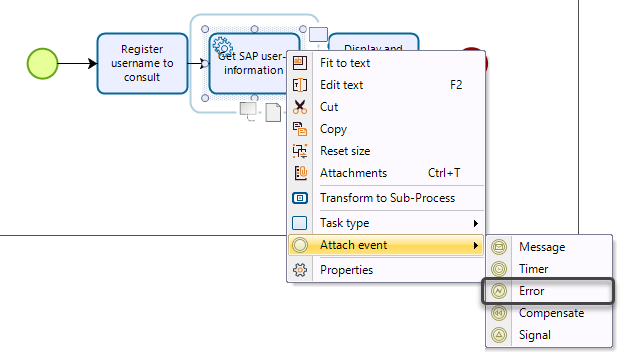
Task: Click the blue task shape icon beside selected task
Action: click(x=318, y=34)
